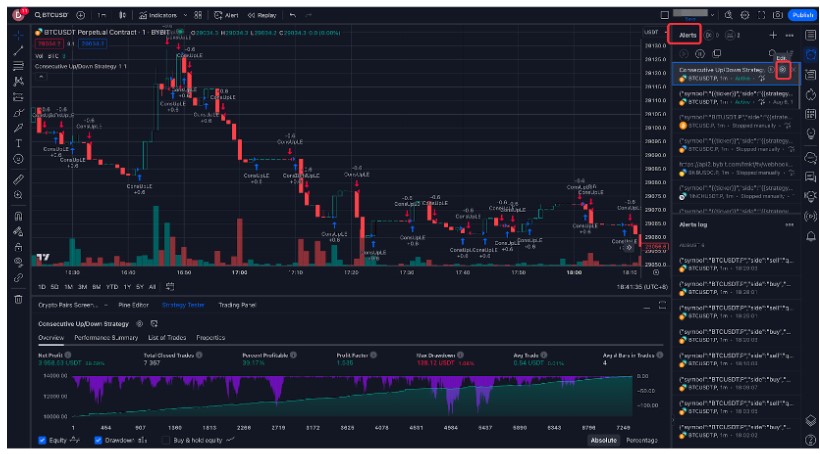Add symbol to compare with plus icon

pyautogui.click(x=81, y=15)
